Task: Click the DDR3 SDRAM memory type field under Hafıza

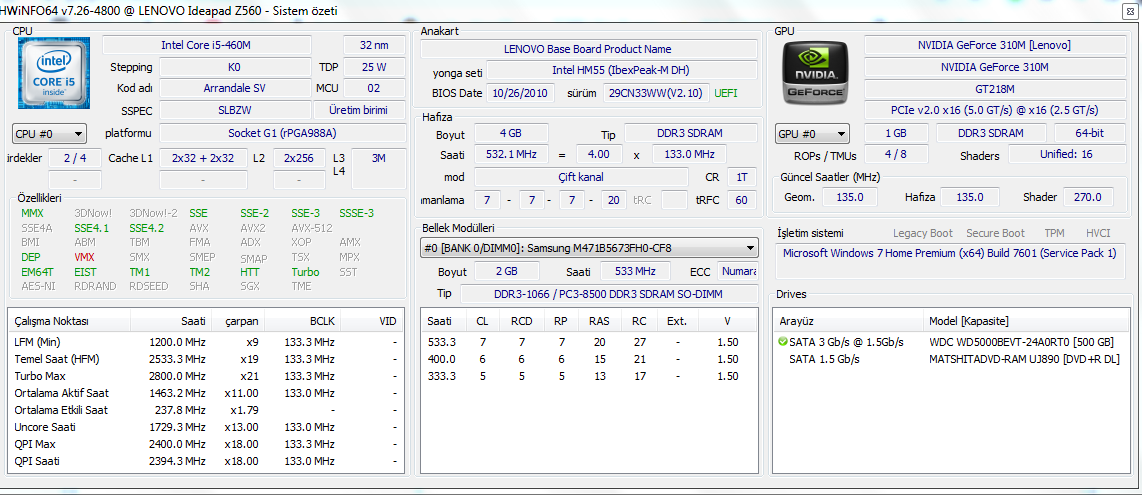Action: [x=690, y=135]
